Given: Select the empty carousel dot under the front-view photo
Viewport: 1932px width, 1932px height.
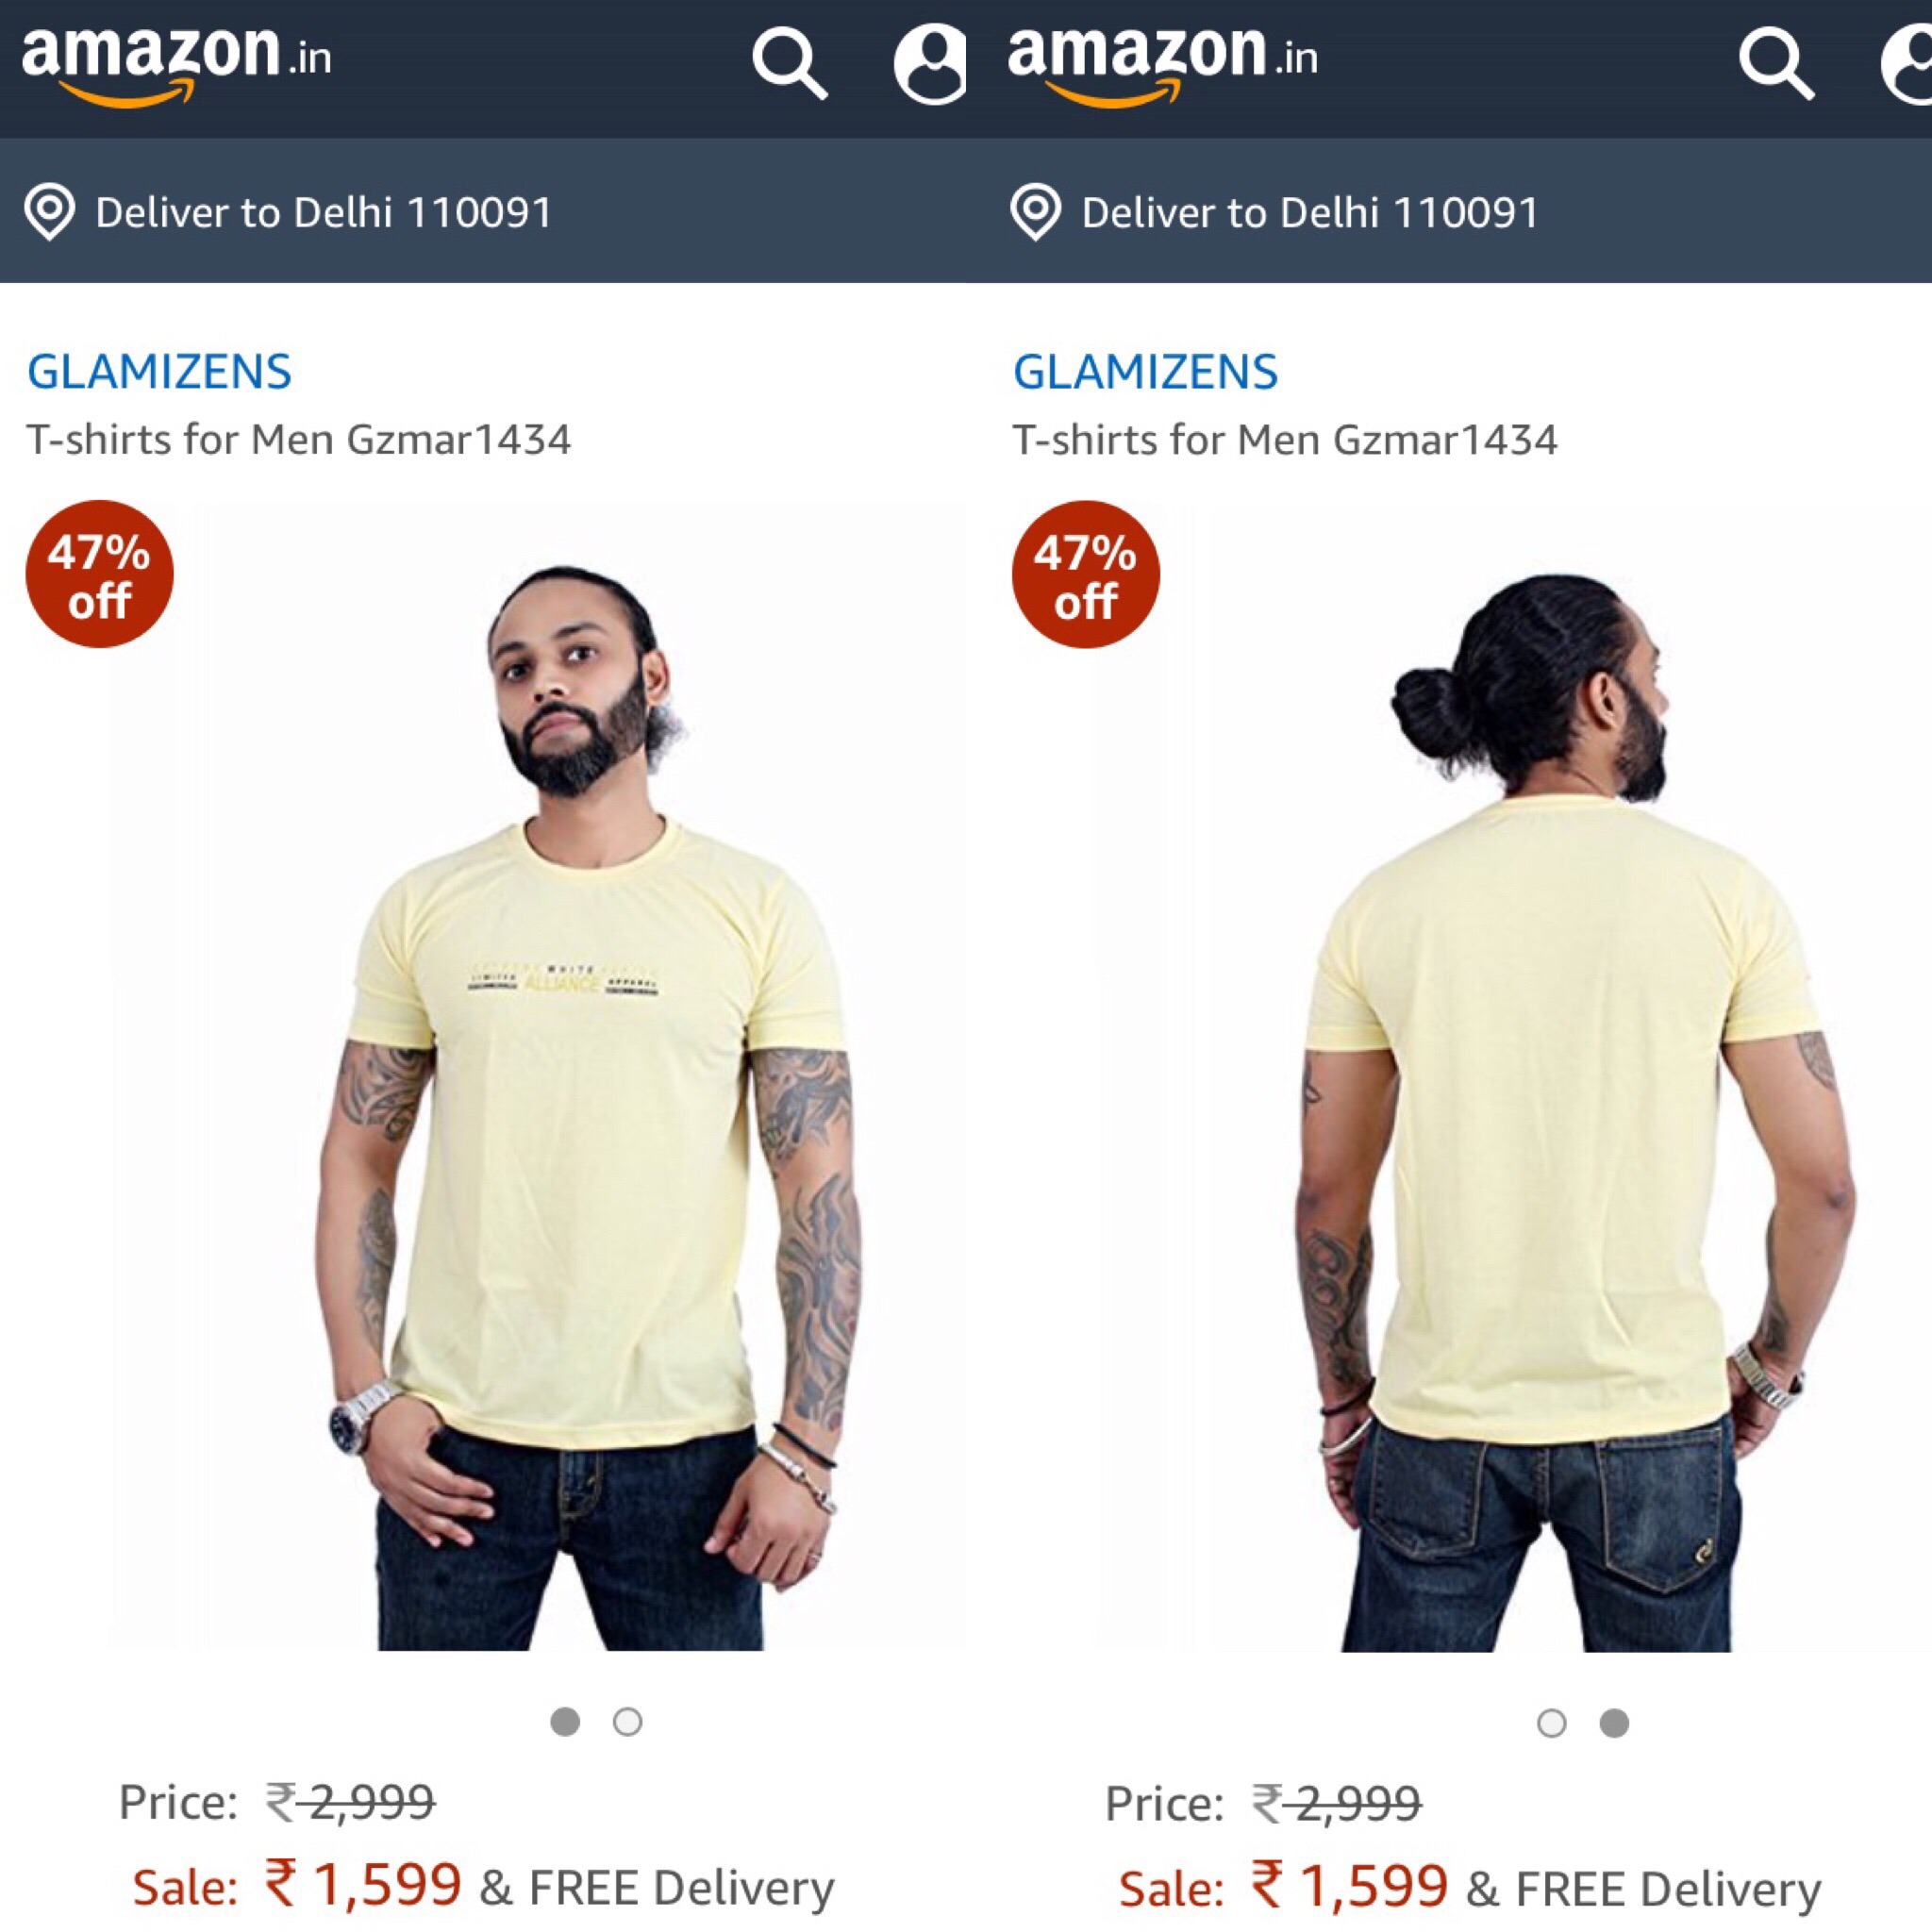Looking at the screenshot, I should tap(628, 1722).
